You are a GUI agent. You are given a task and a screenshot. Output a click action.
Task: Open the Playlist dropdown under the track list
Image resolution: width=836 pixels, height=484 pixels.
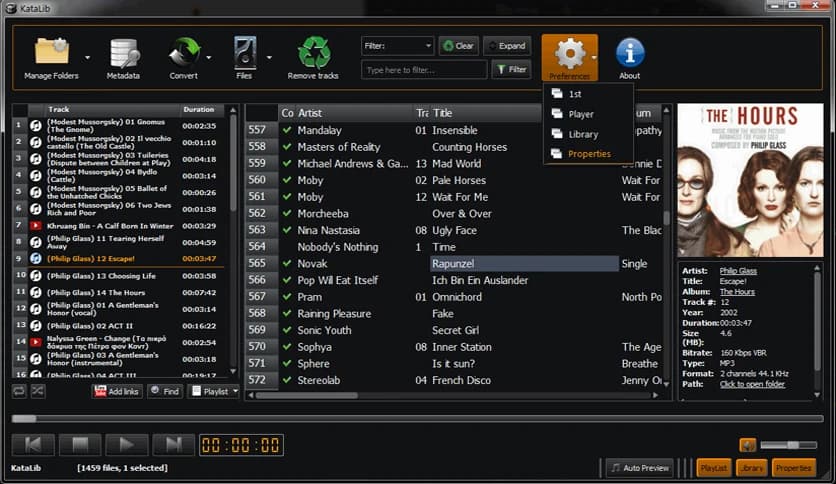coord(214,391)
